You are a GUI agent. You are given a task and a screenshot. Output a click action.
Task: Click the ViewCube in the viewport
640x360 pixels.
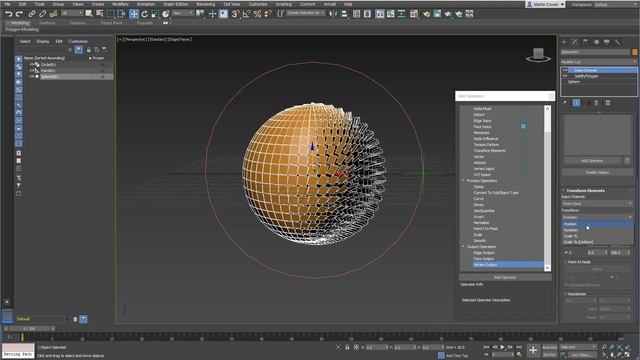pos(538,55)
